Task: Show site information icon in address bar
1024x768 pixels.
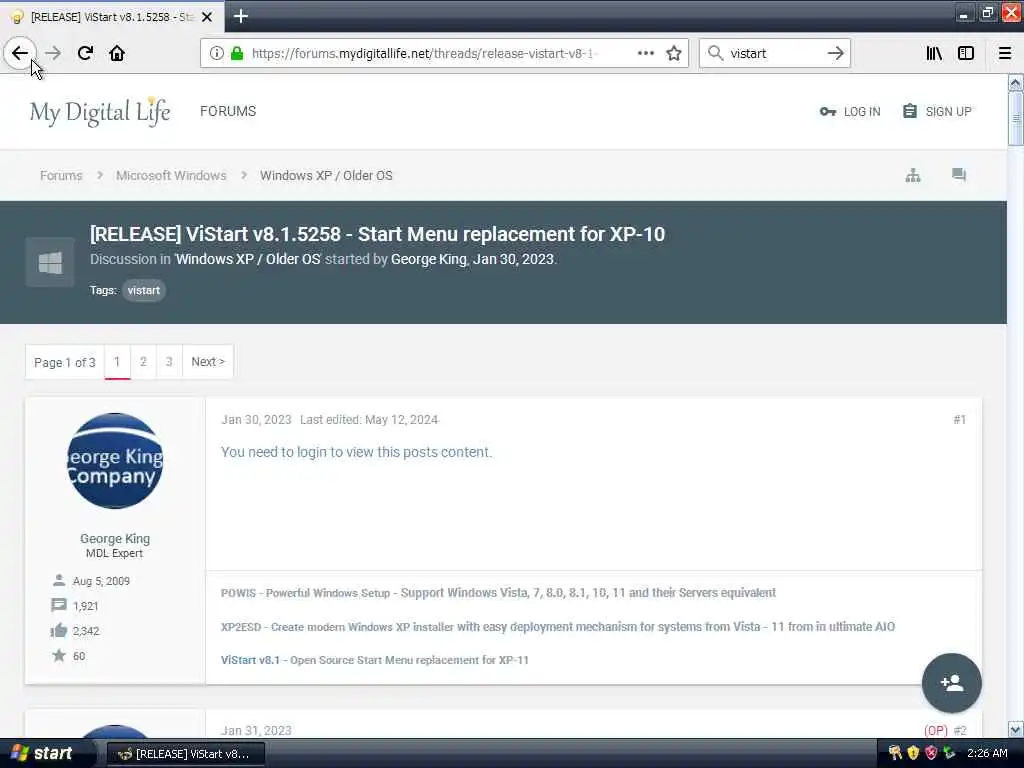Action: coord(216,53)
